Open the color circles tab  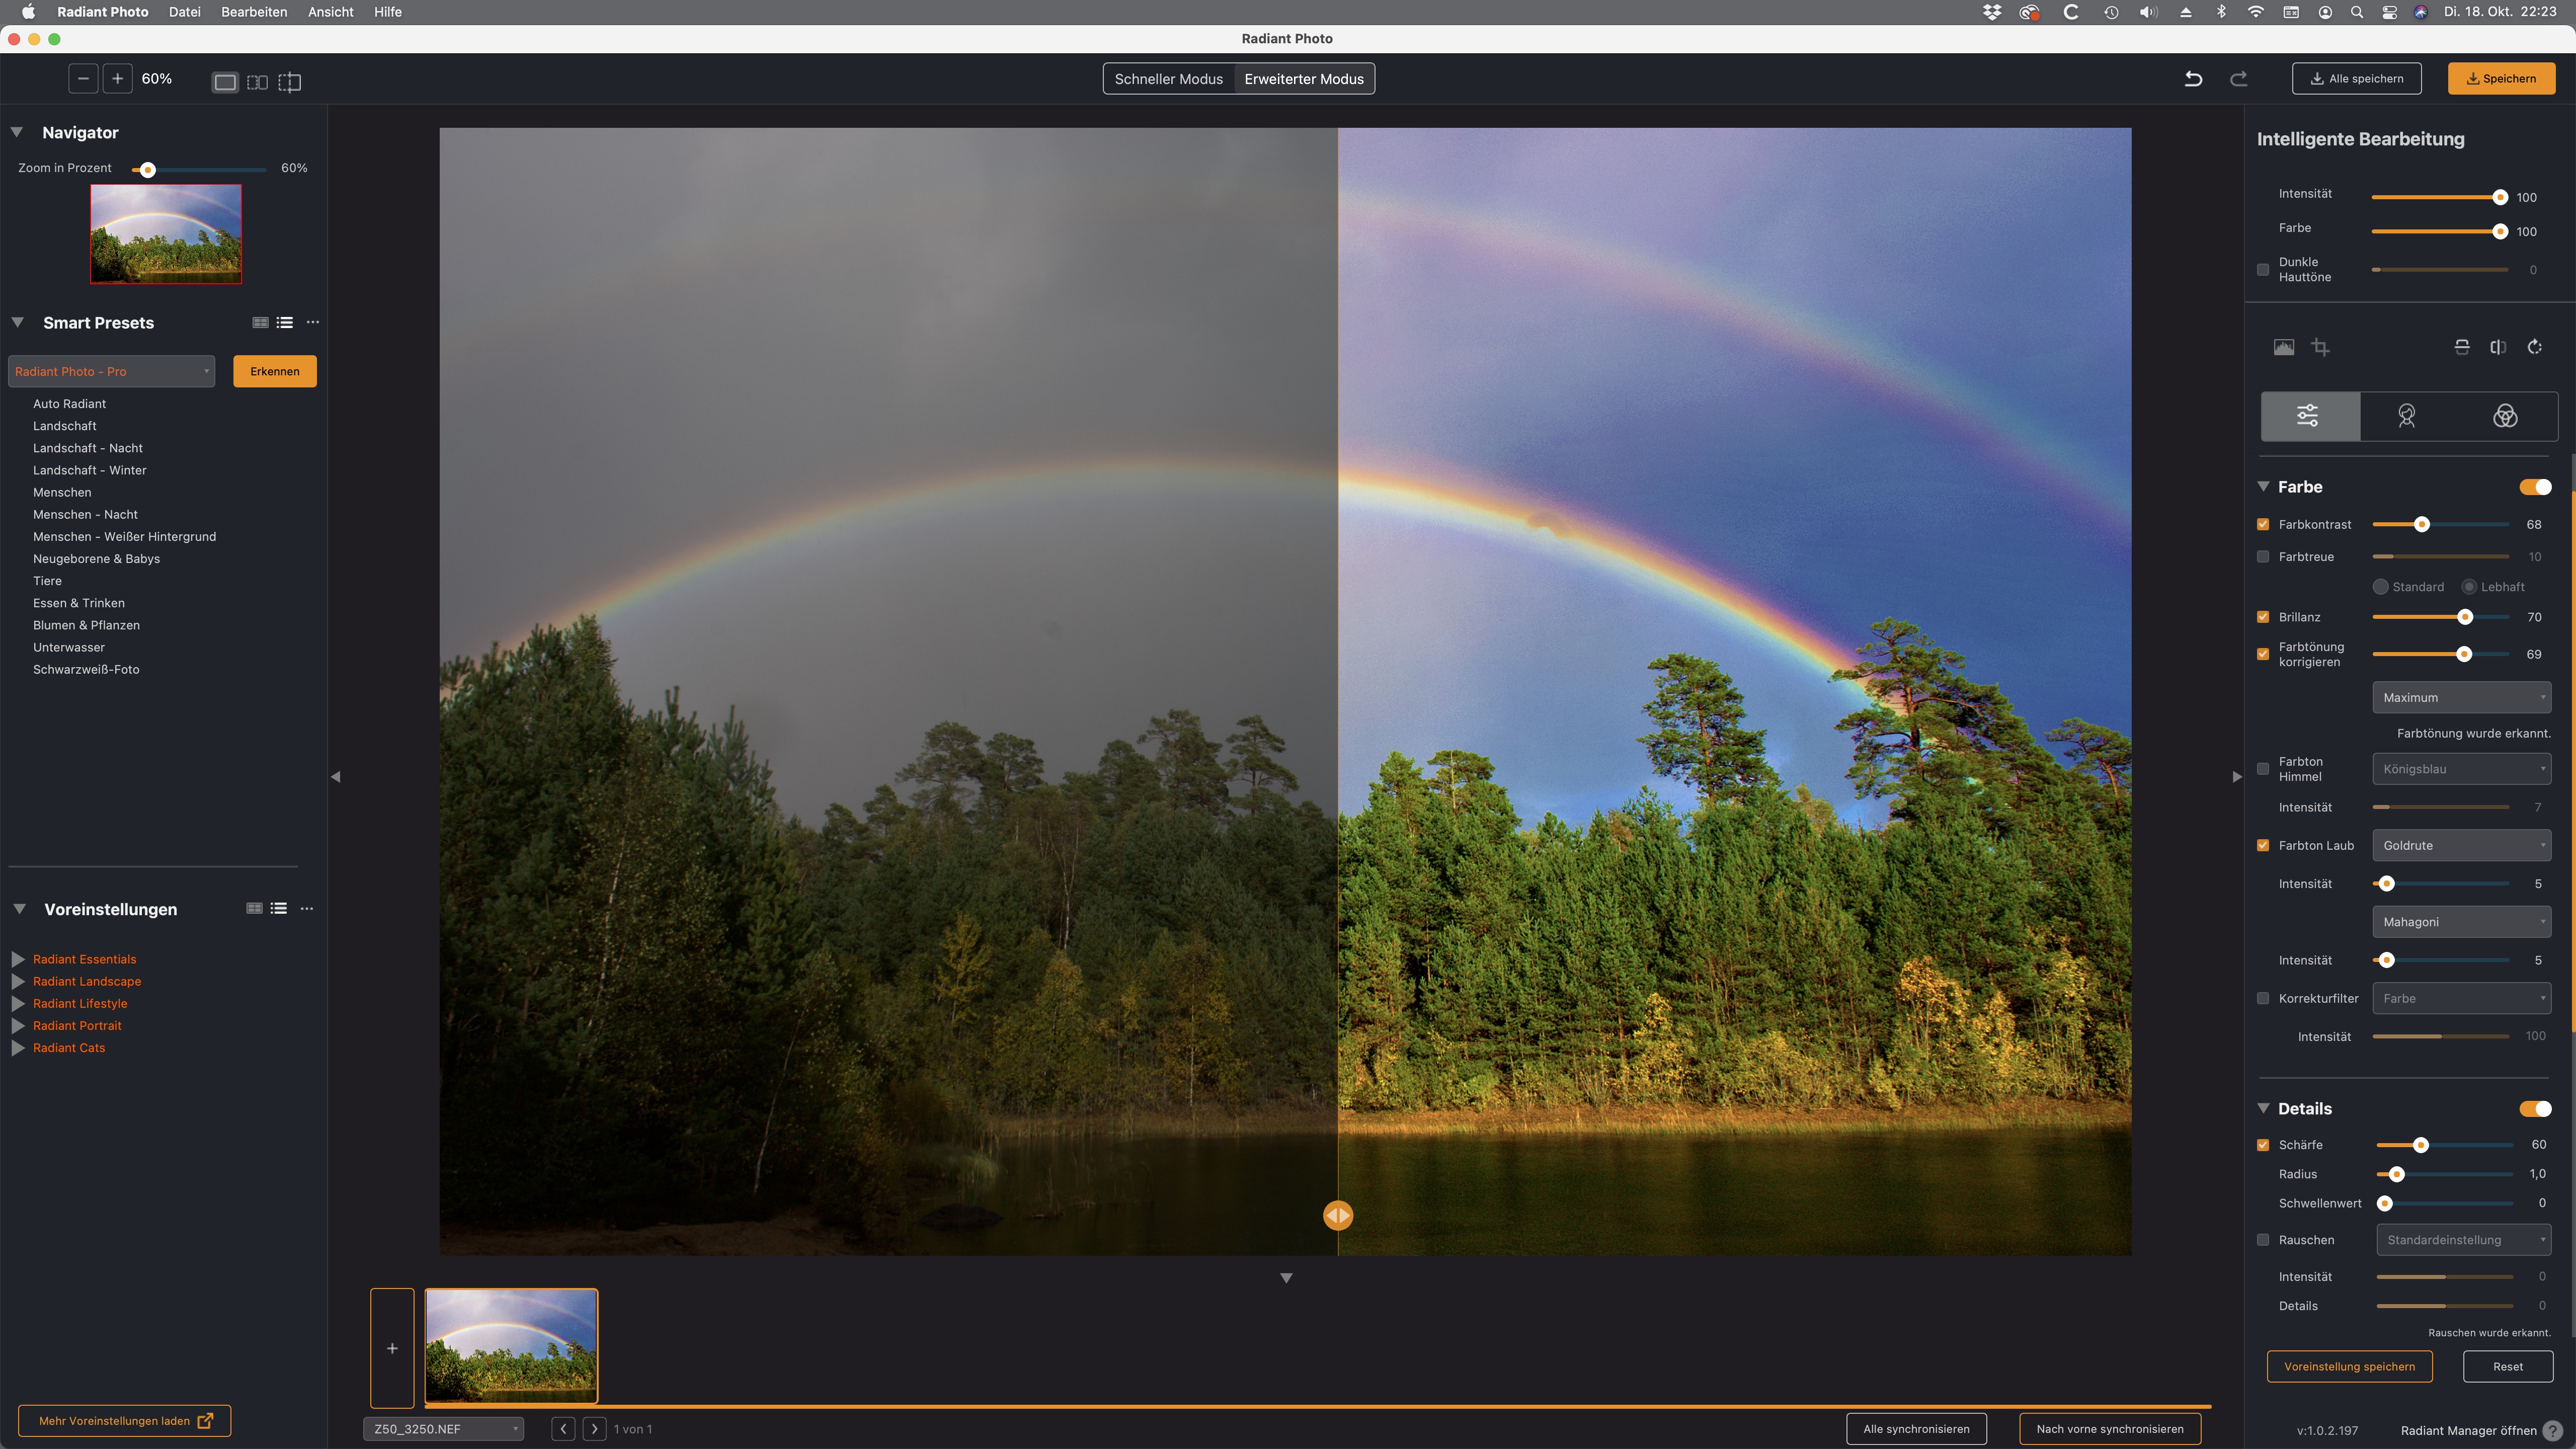2505,416
